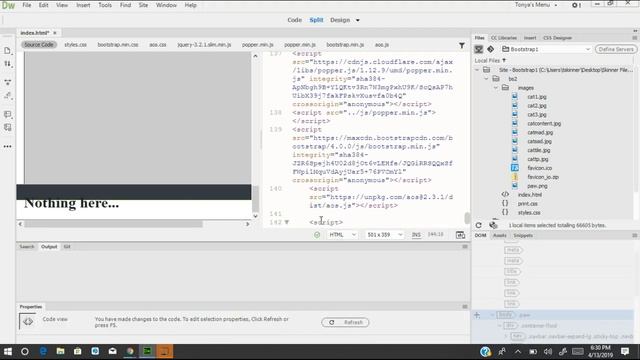Viewport: 640px width, 360px height.
Task: Switch to the Git panel tab
Action: tap(67, 247)
